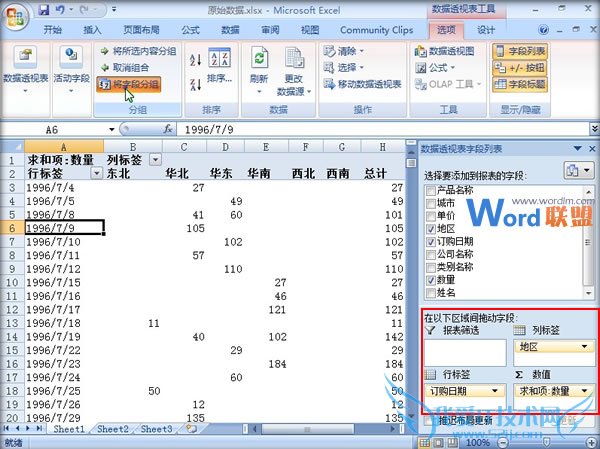Image resolution: width=600 pixels, height=449 pixels.
Task: Open the 开始 (Home) ribbon tab
Action: pyautogui.click(x=53, y=30)
